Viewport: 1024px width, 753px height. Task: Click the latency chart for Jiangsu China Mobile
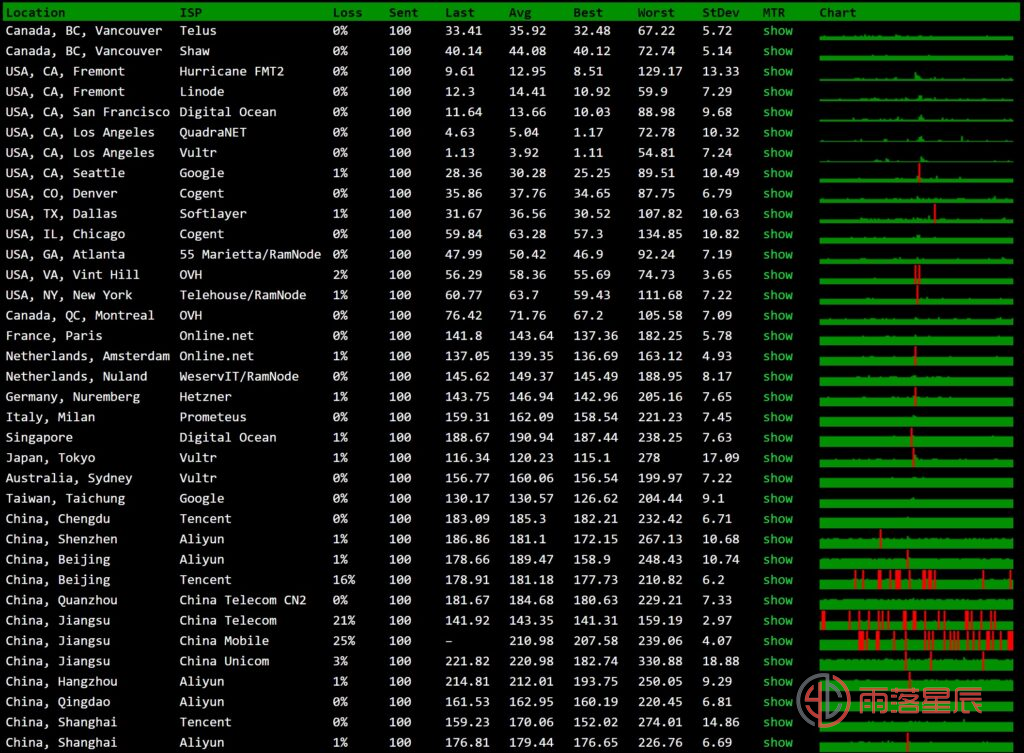coord(916,641)
